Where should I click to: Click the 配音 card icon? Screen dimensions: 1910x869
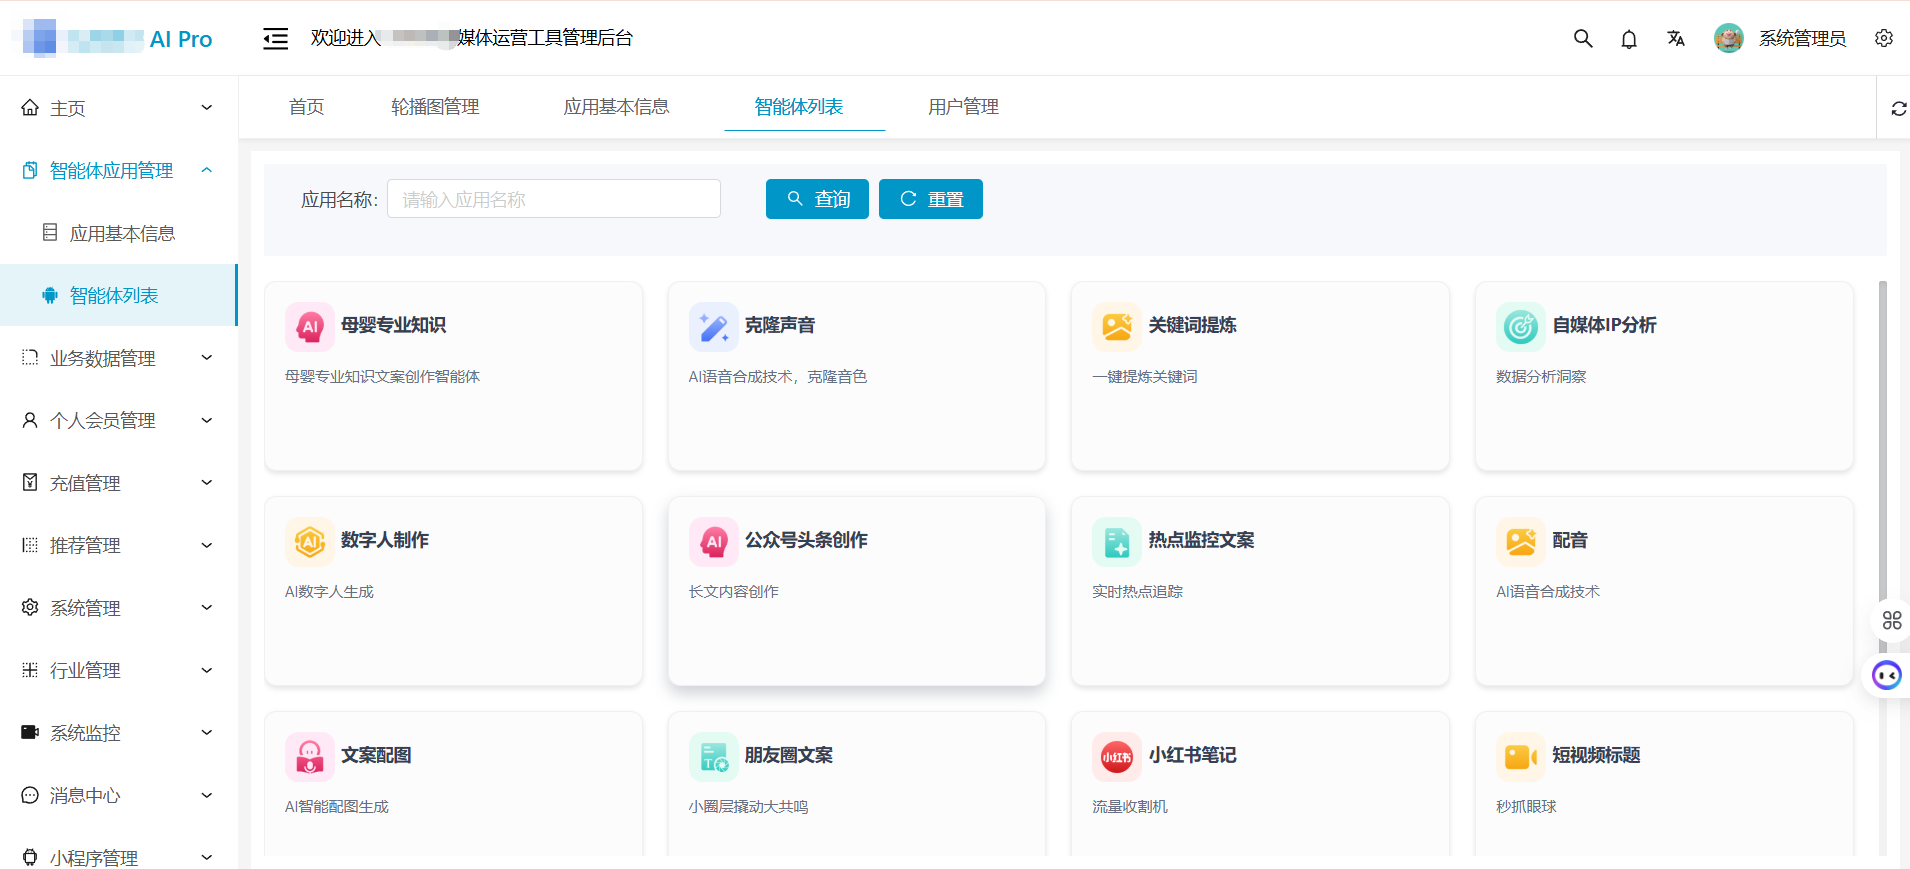point(1521,541)
